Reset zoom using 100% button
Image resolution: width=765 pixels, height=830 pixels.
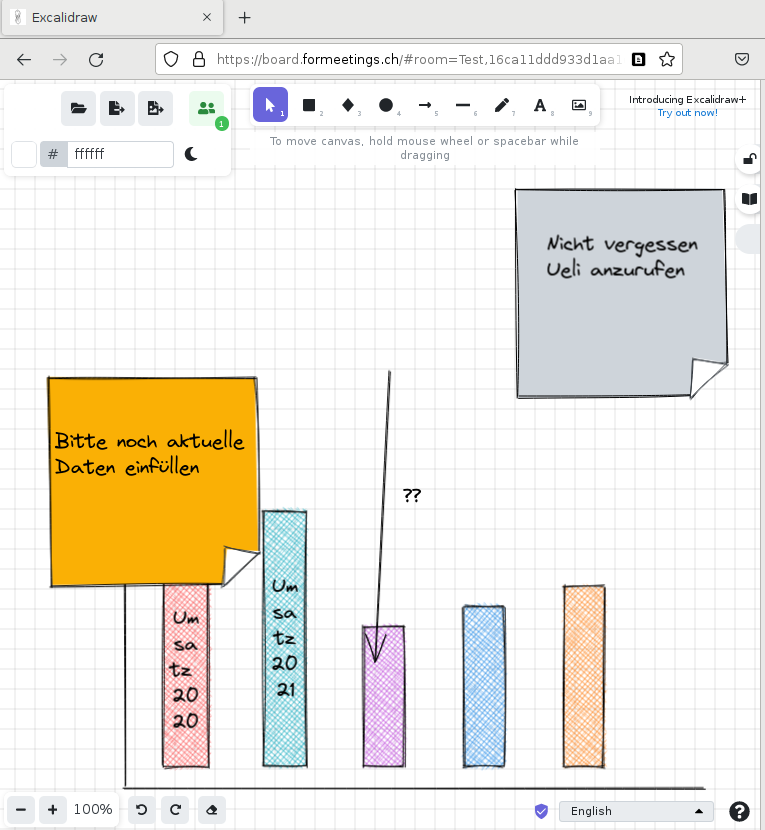(93, 809)
